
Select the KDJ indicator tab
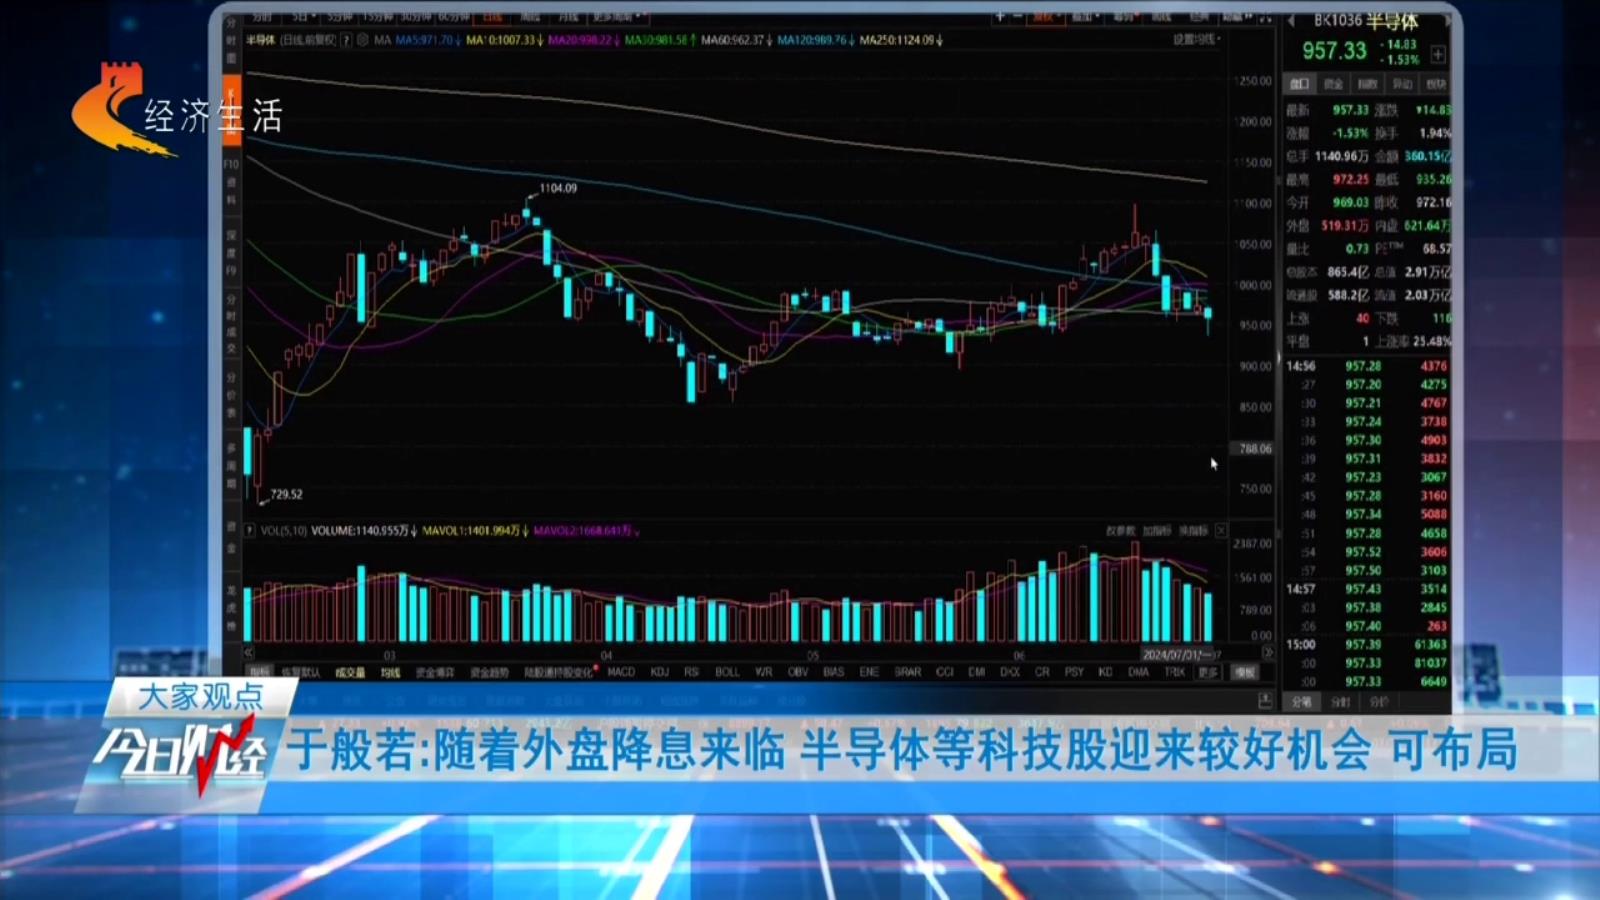[660, 672]
